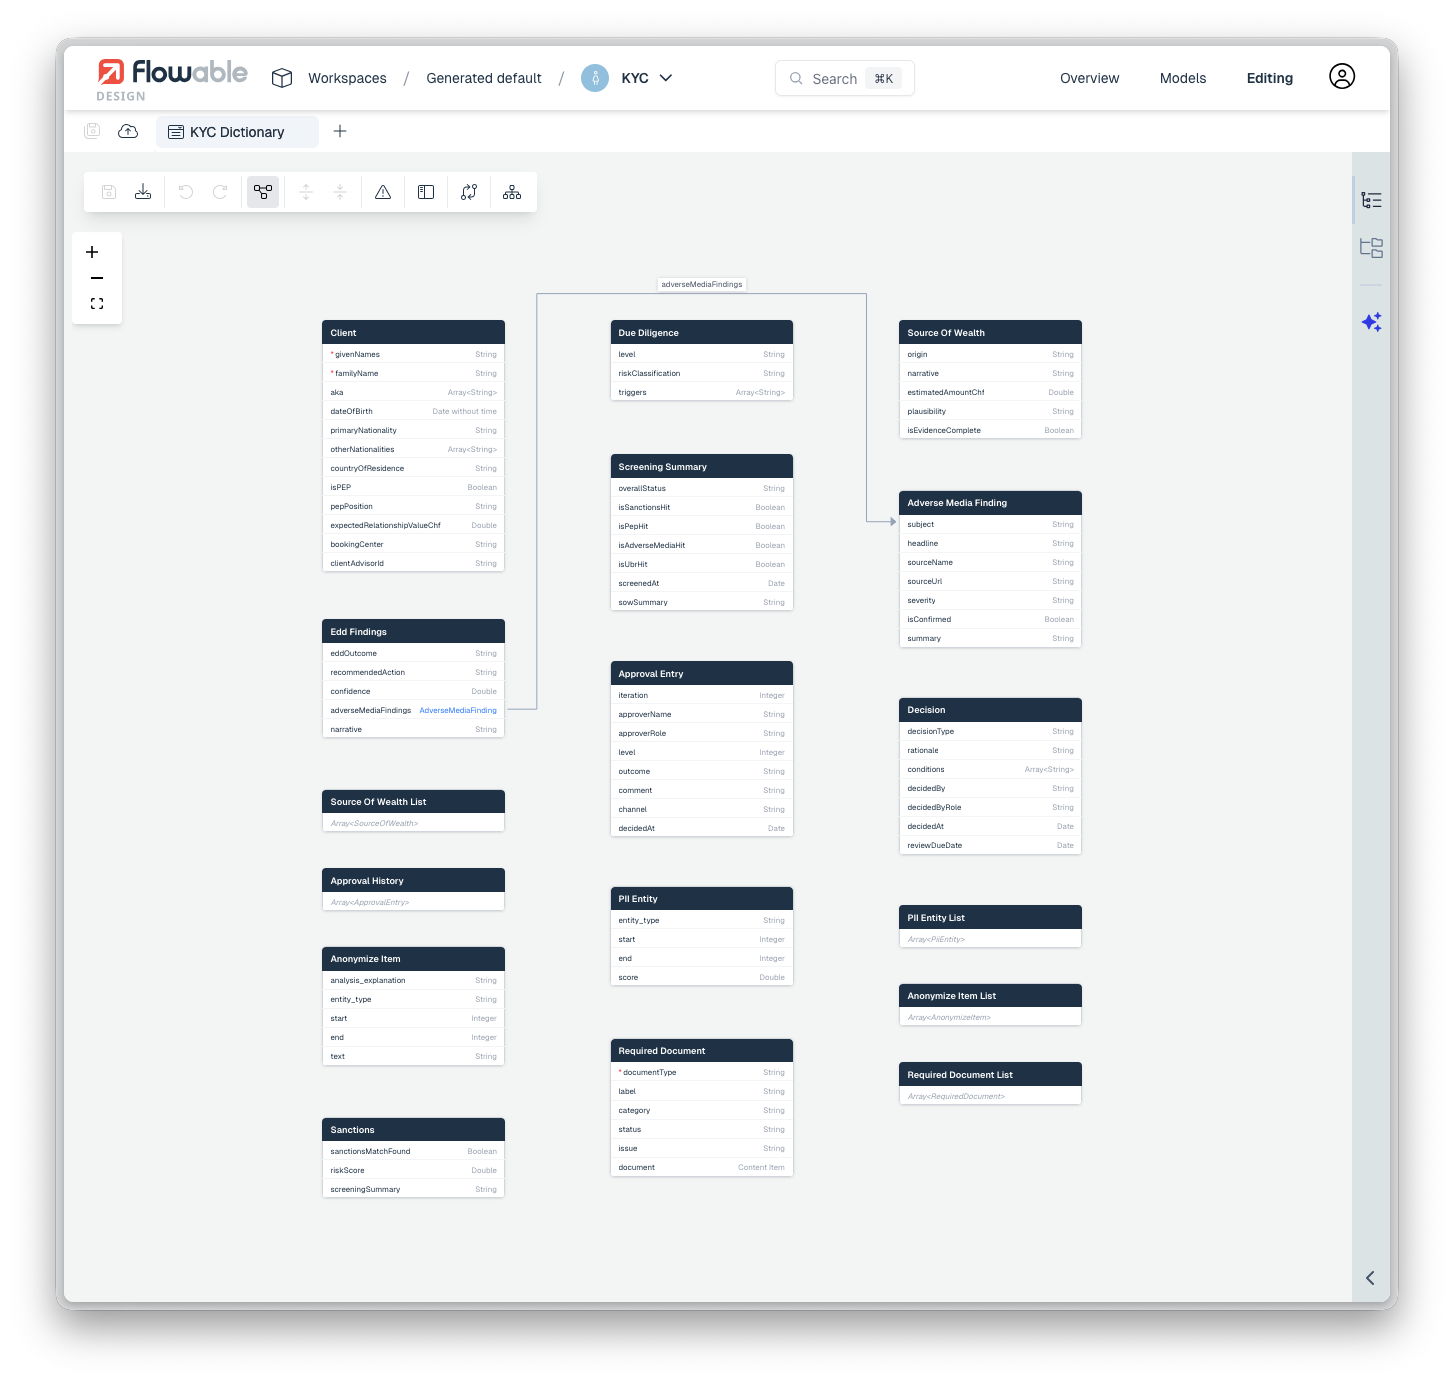Click the download export icon
Screen dimensions: 1454x1384
pos(143,192)
